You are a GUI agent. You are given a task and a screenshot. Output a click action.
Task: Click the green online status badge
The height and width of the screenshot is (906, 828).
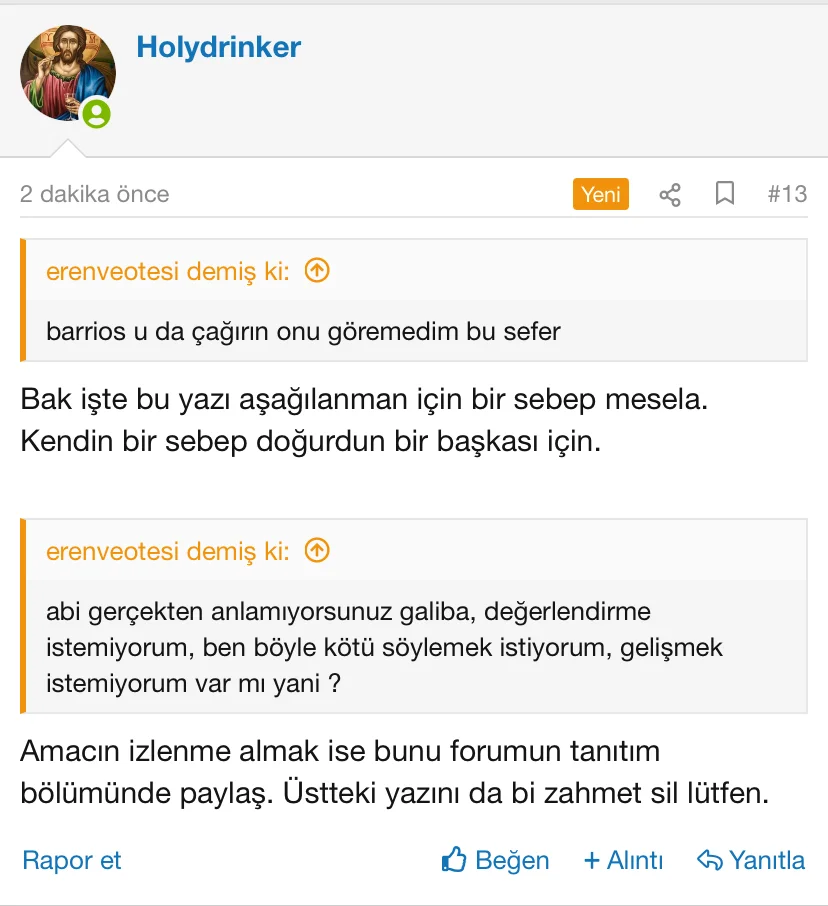(96, 114)
